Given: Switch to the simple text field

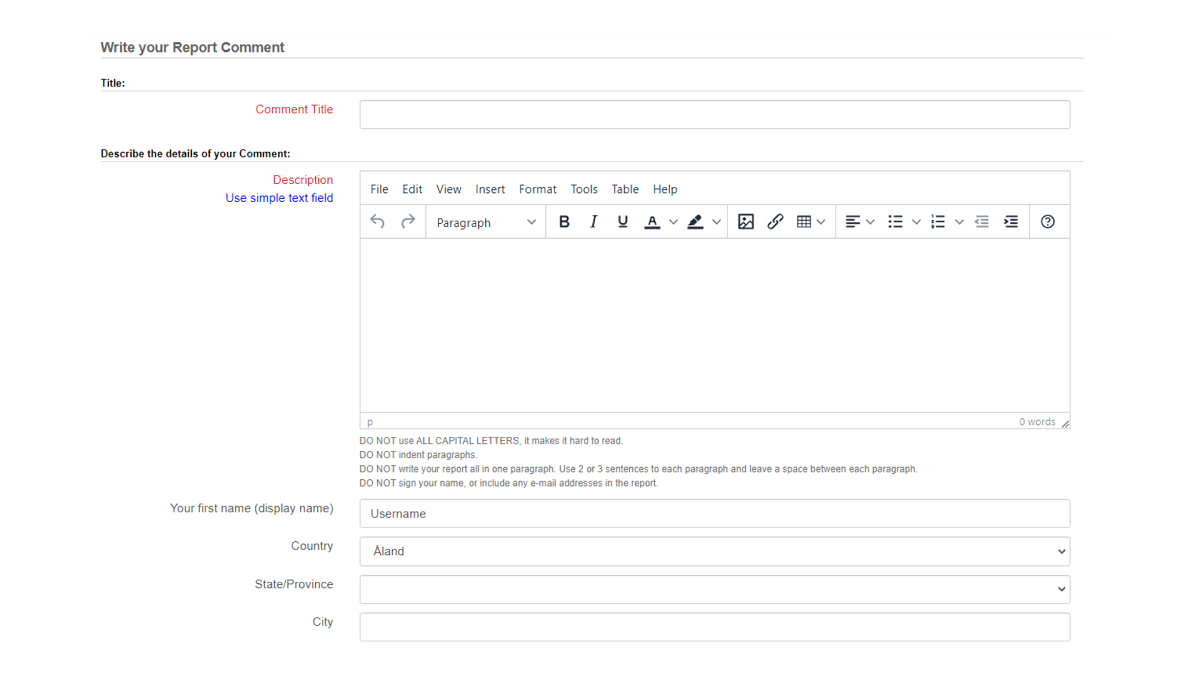Looking at the screenshot, I should [279, 197].
